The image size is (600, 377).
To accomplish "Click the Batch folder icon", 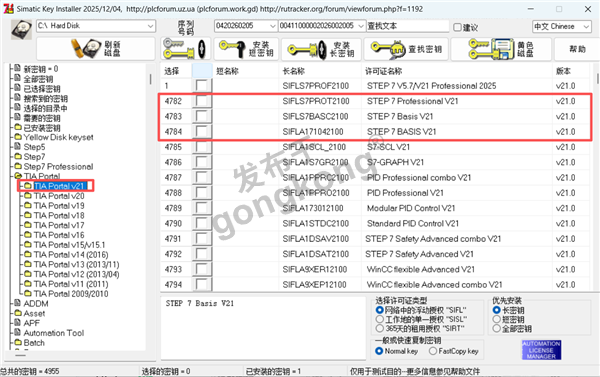I will tap(18, 342).
